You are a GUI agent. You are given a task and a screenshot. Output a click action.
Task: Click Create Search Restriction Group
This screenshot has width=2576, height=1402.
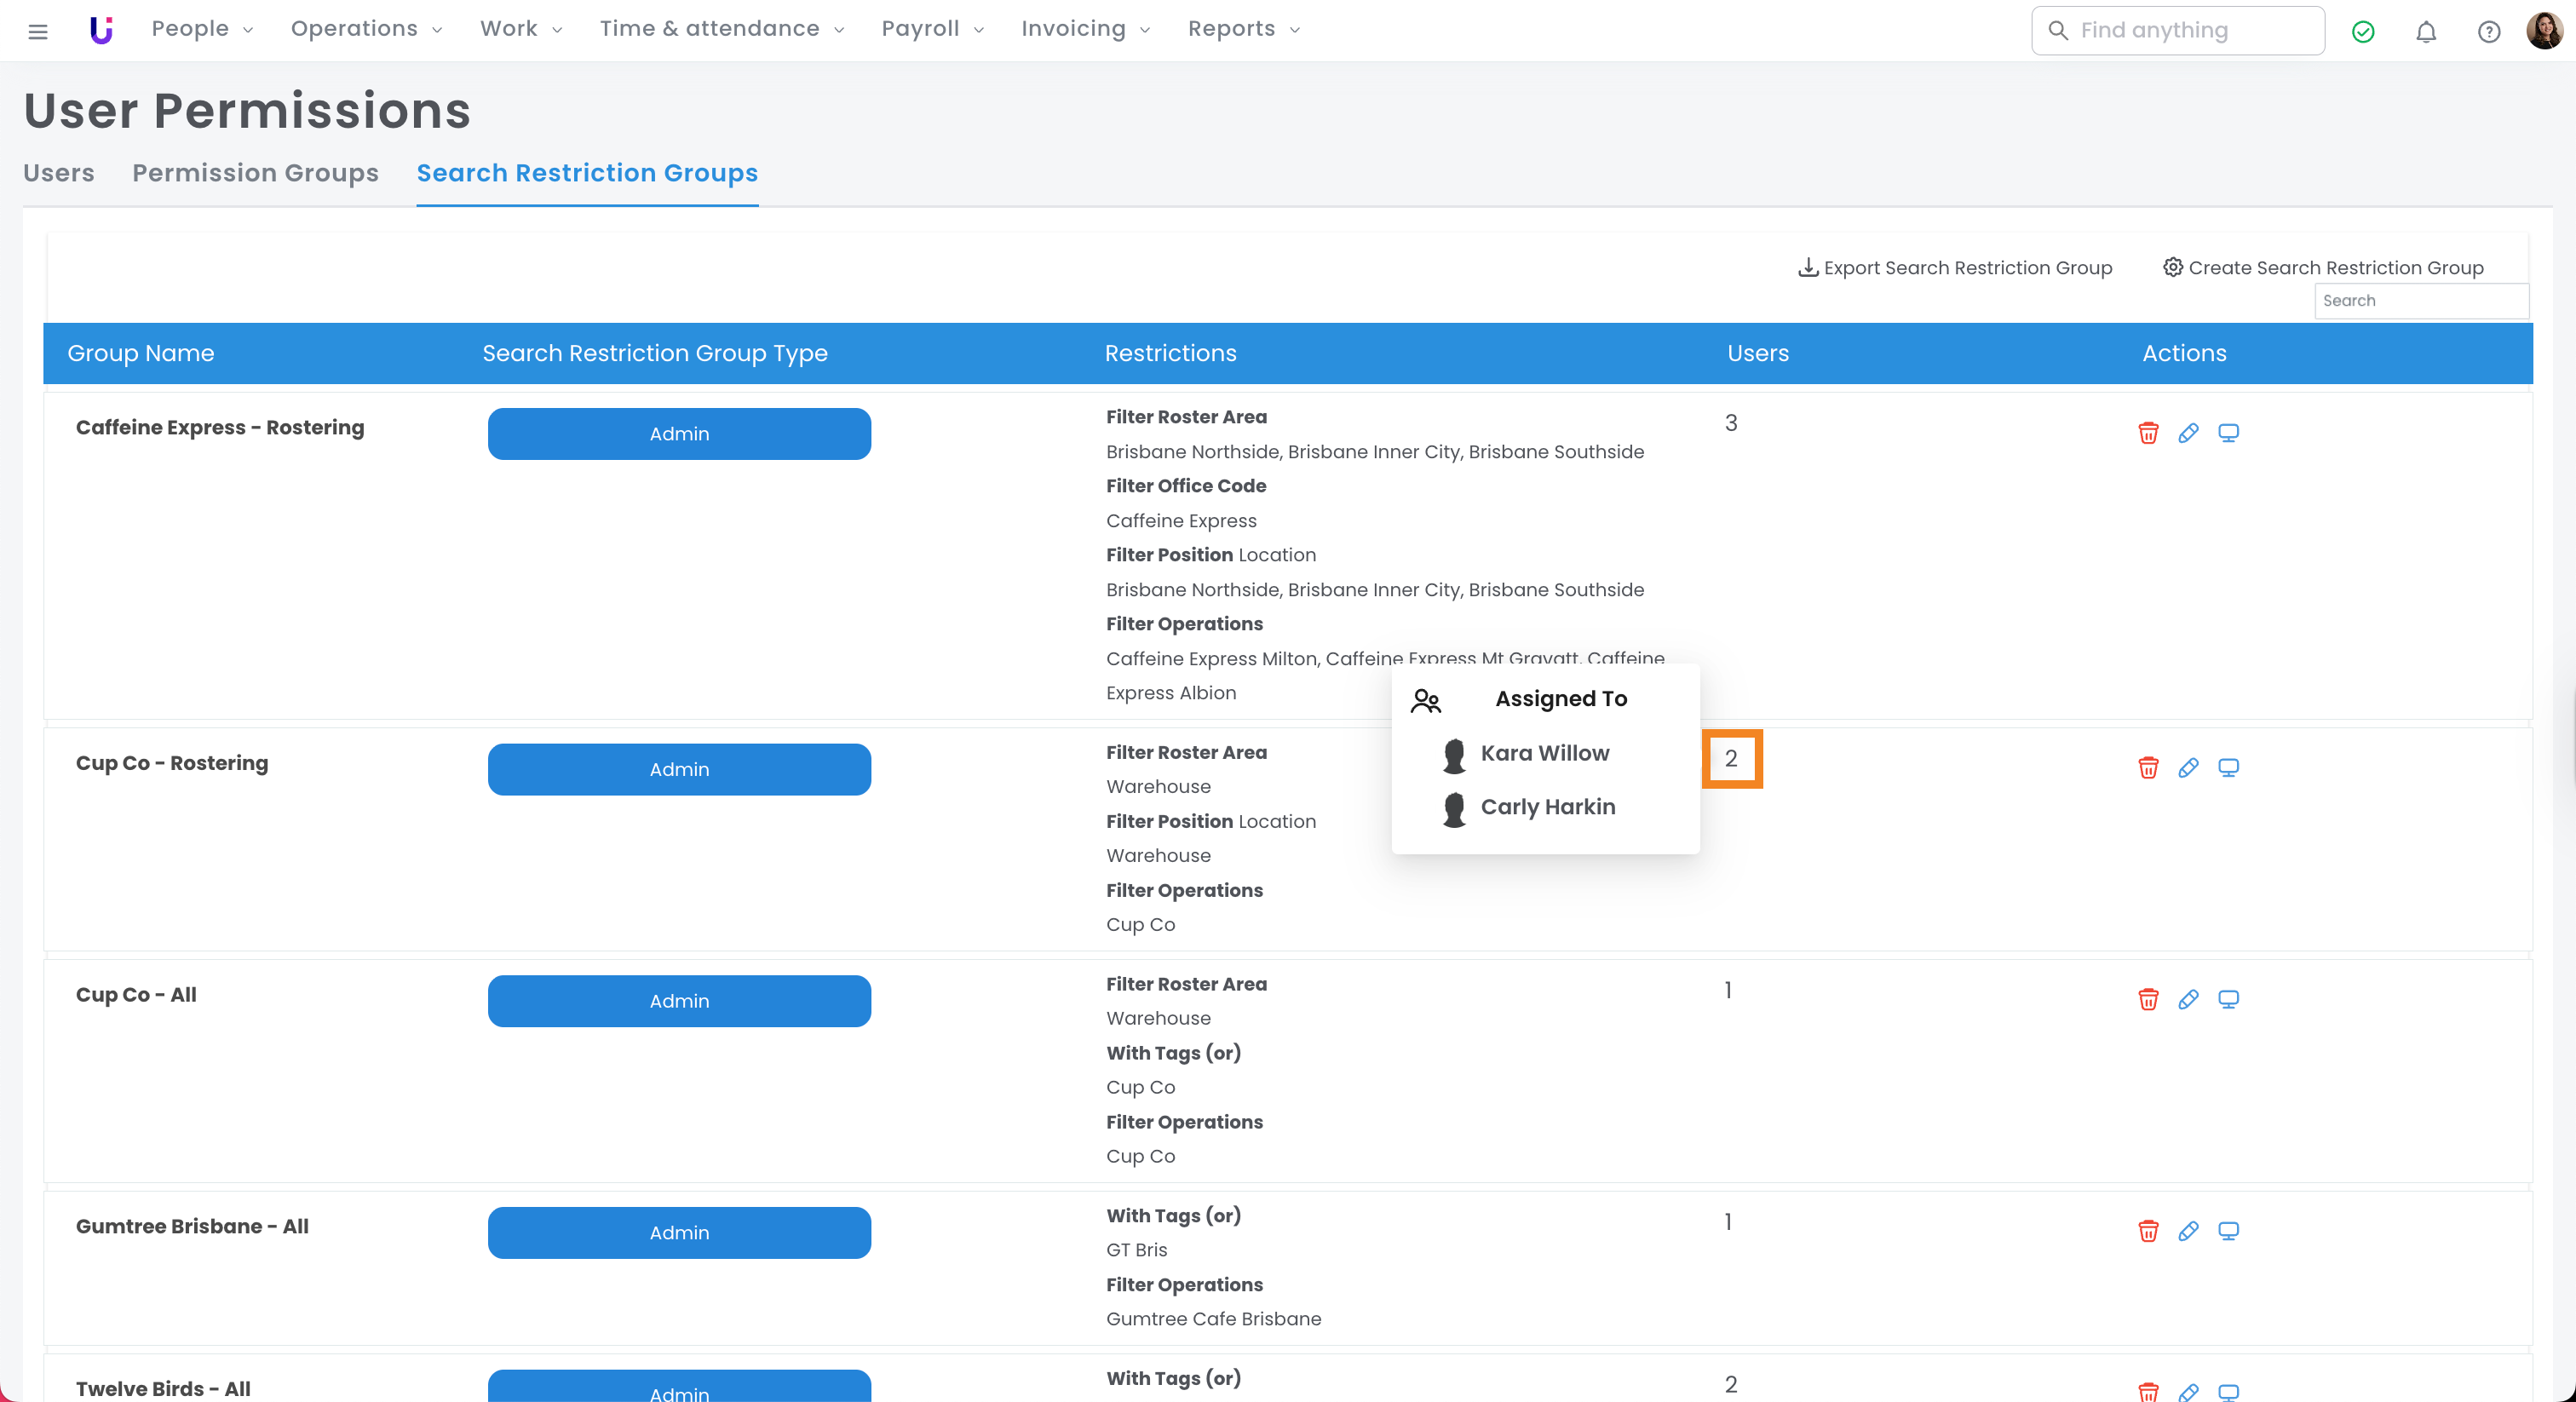[2322, 268]
